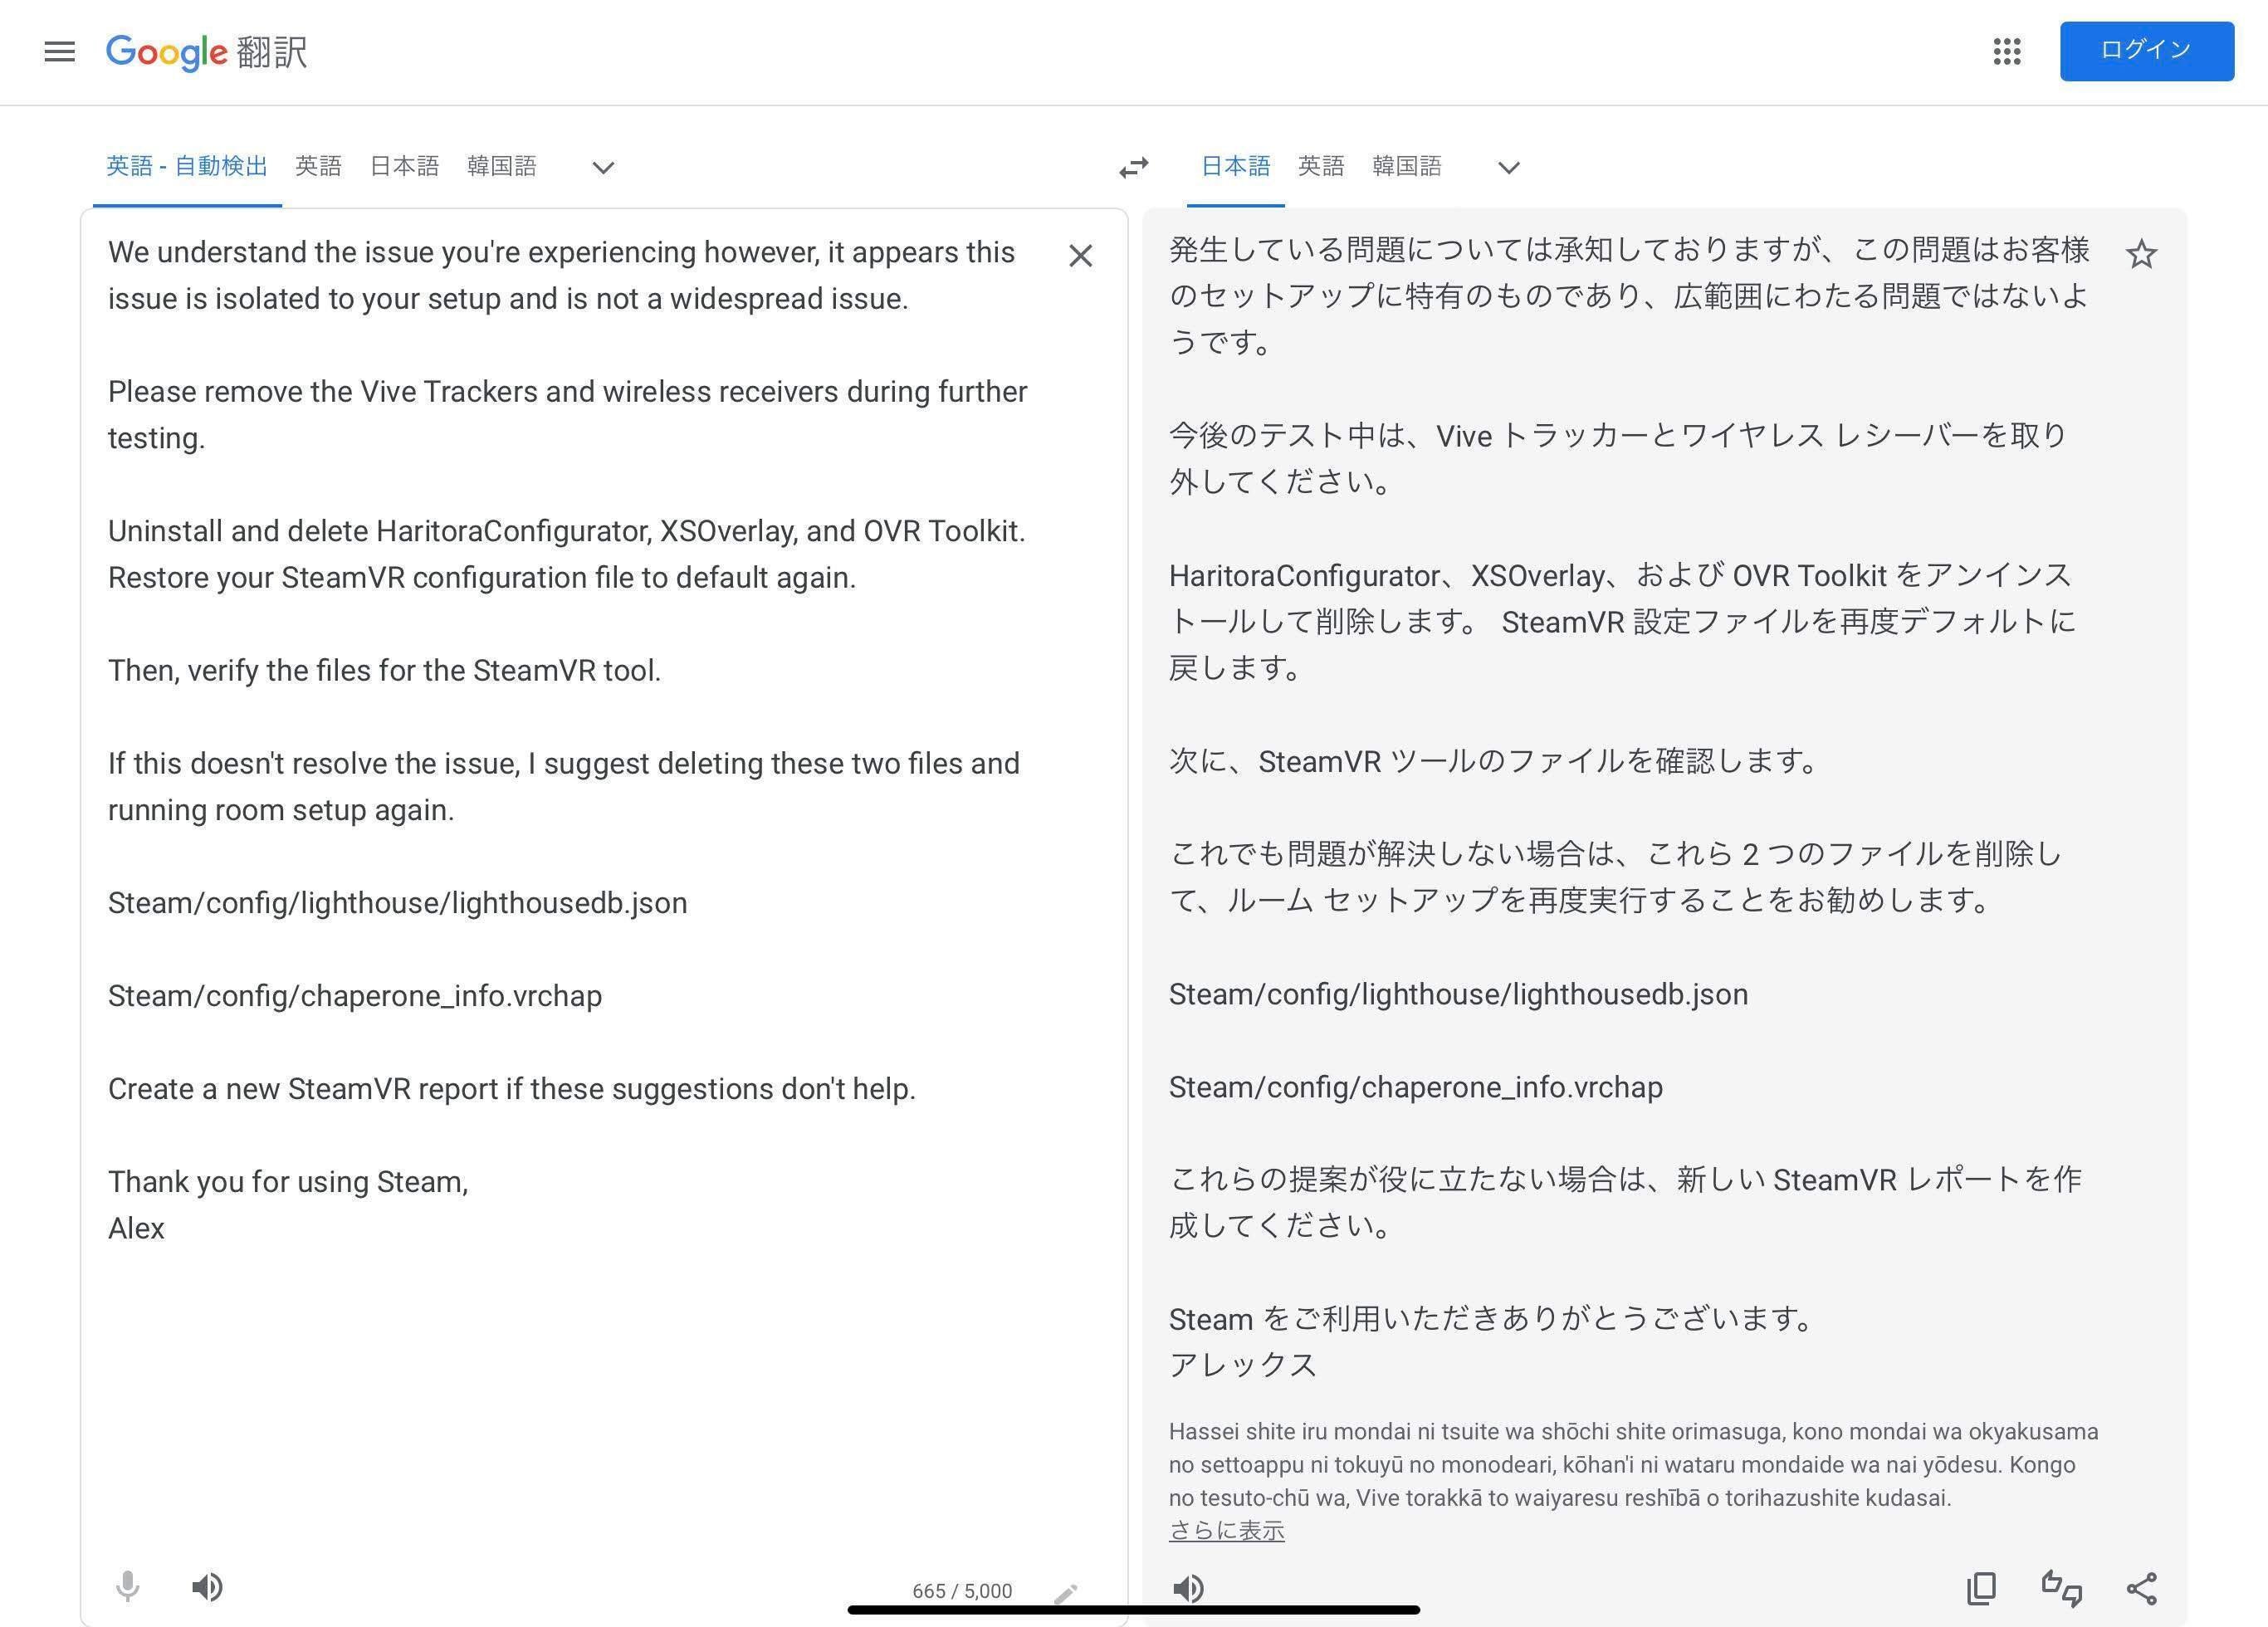The height and width of the screenshot is (1627, 2268).
Task: Select 日本語 as source language
Action: 404,166
